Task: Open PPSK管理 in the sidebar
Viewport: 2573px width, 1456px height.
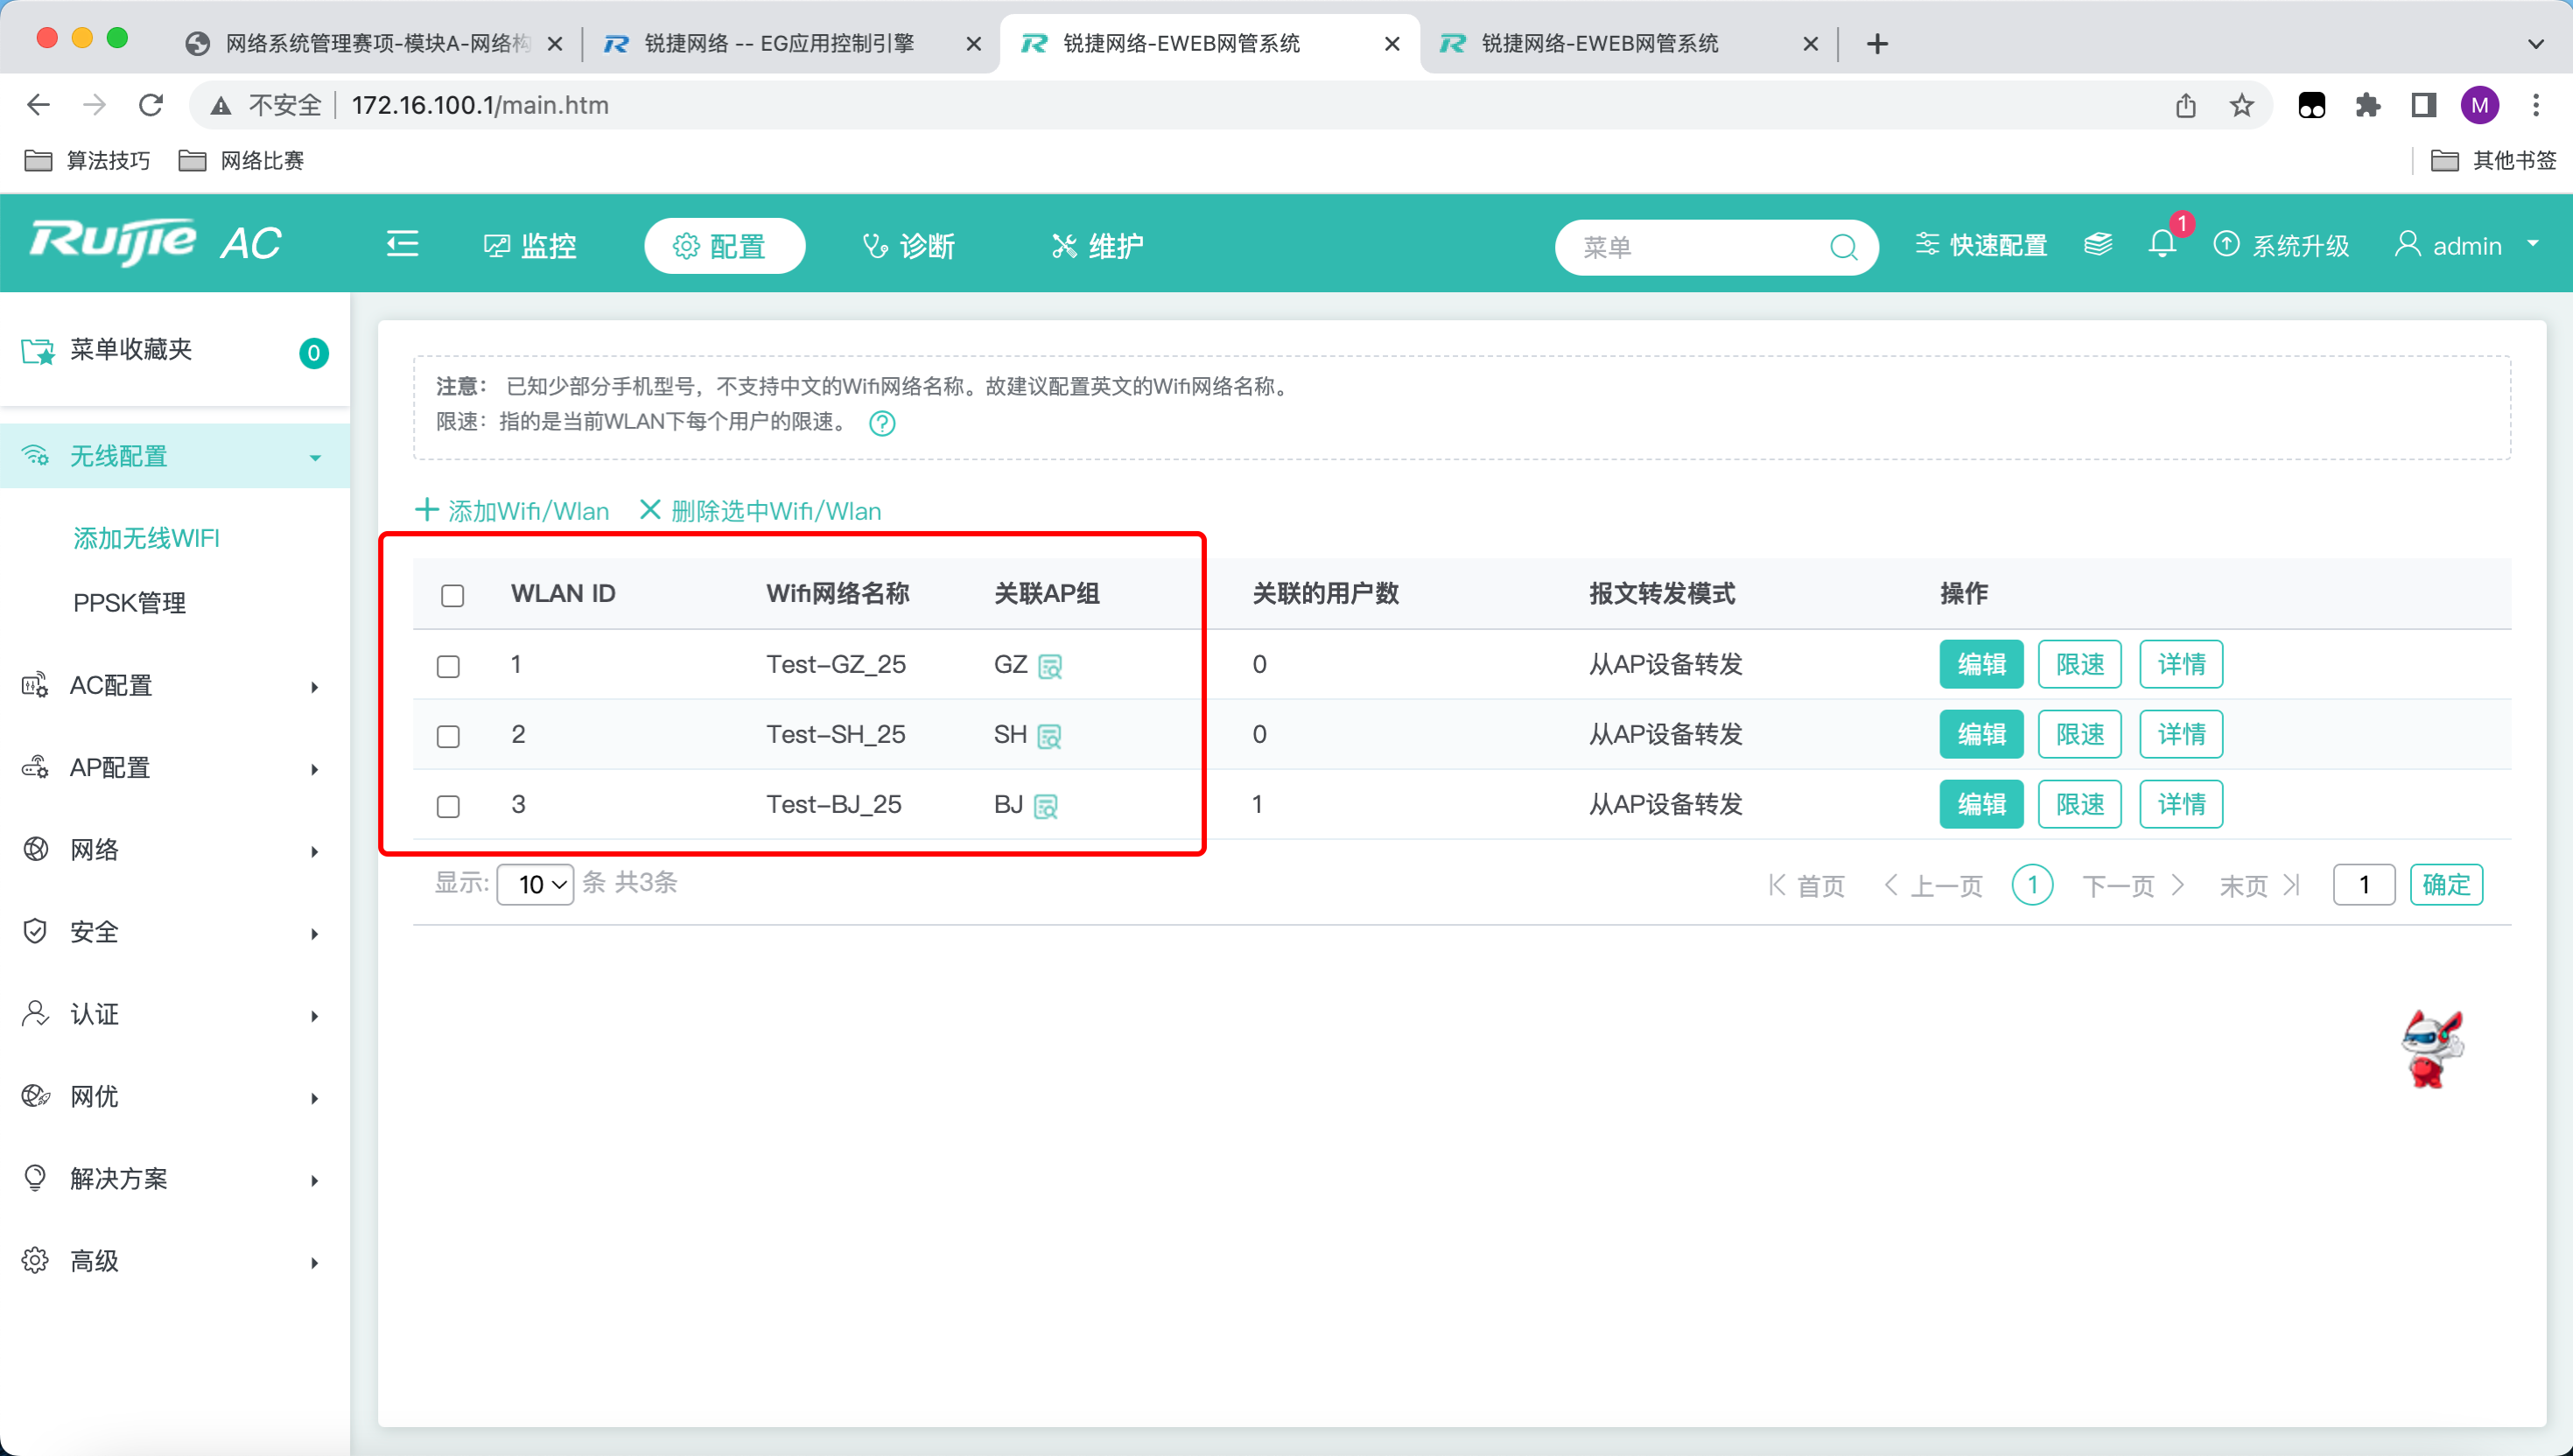Action: click(129, 603)
